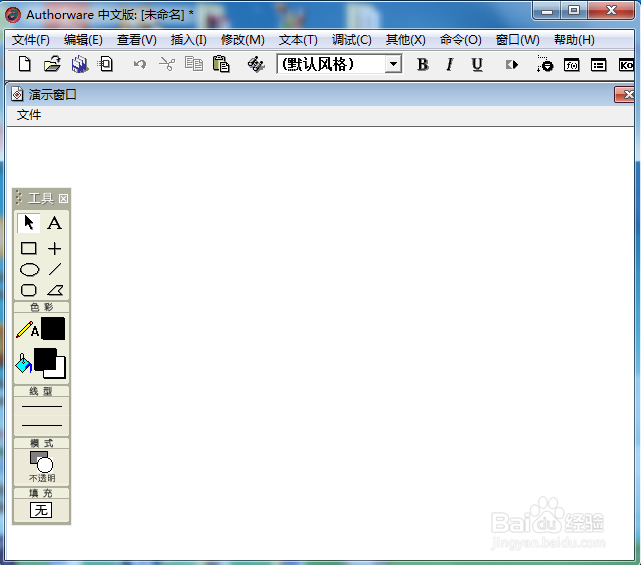Close the Tools palette
This screenshot has width=641, height=565.
point(63,199)
